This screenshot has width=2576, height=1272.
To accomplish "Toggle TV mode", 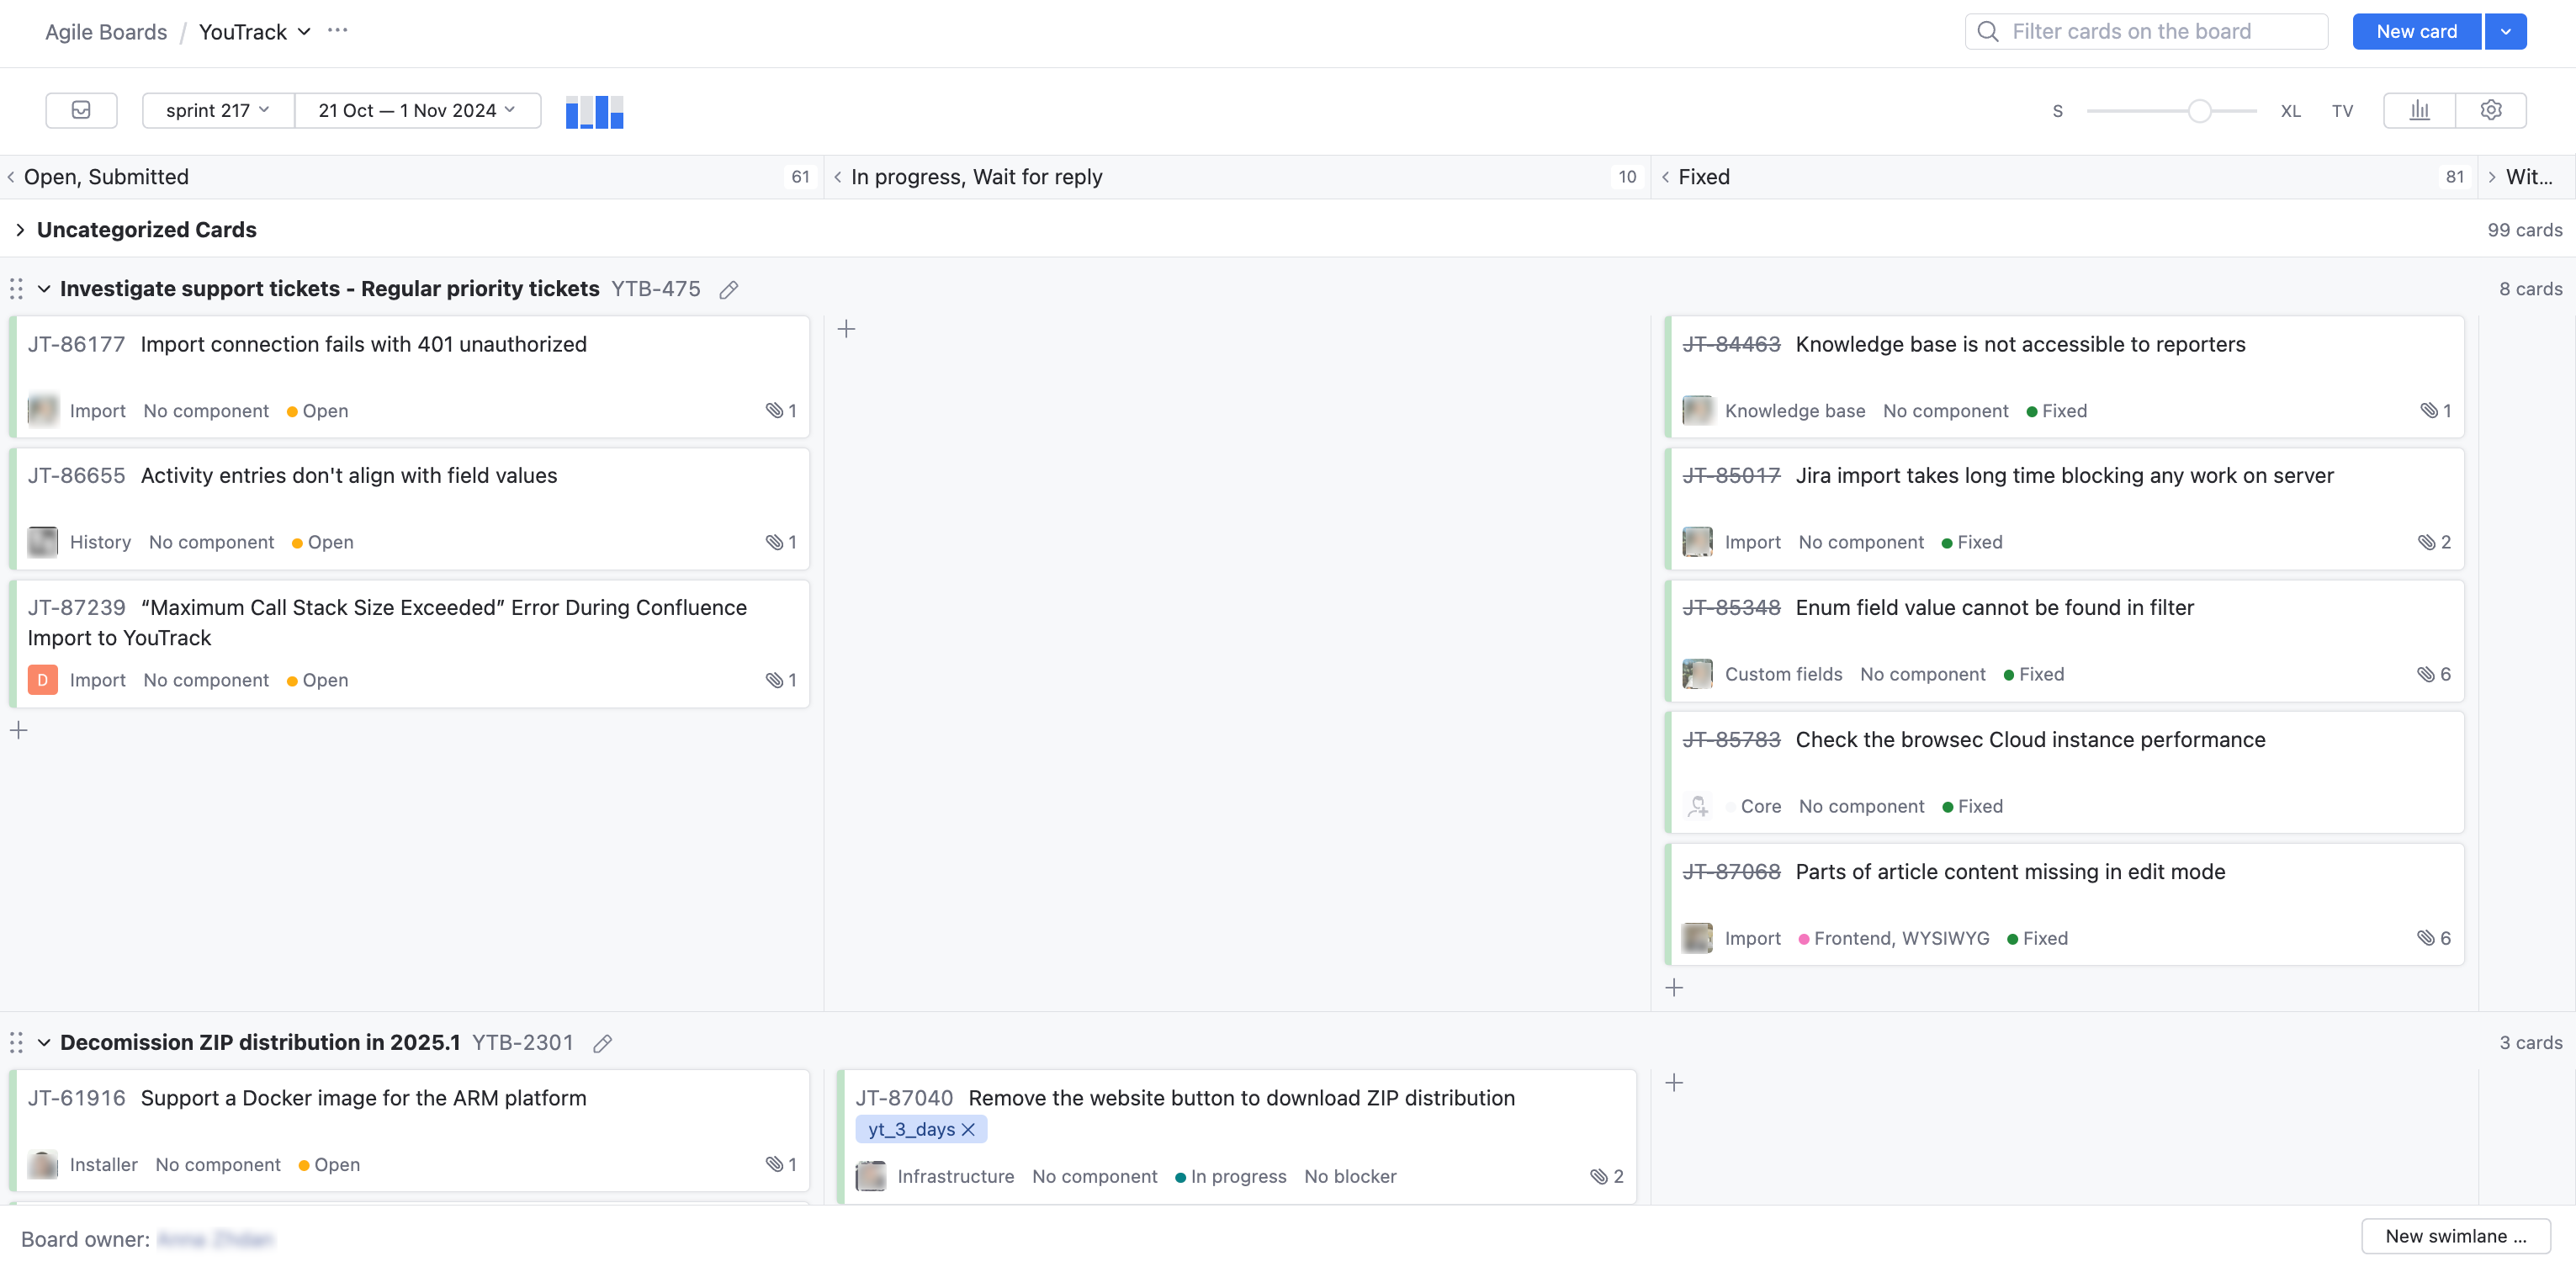I will 2342,111.
